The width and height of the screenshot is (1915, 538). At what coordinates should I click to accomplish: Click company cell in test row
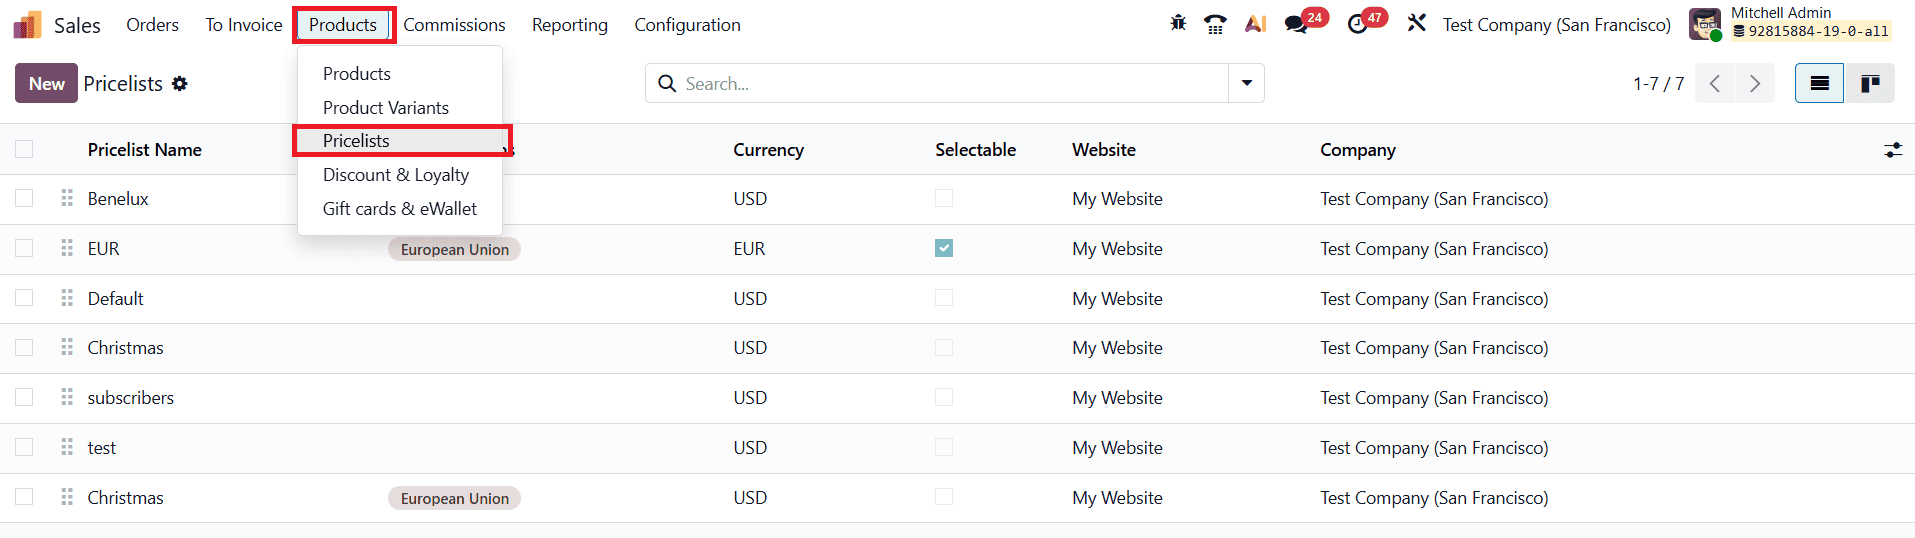pyautogui.click(x=1434, y=448)
